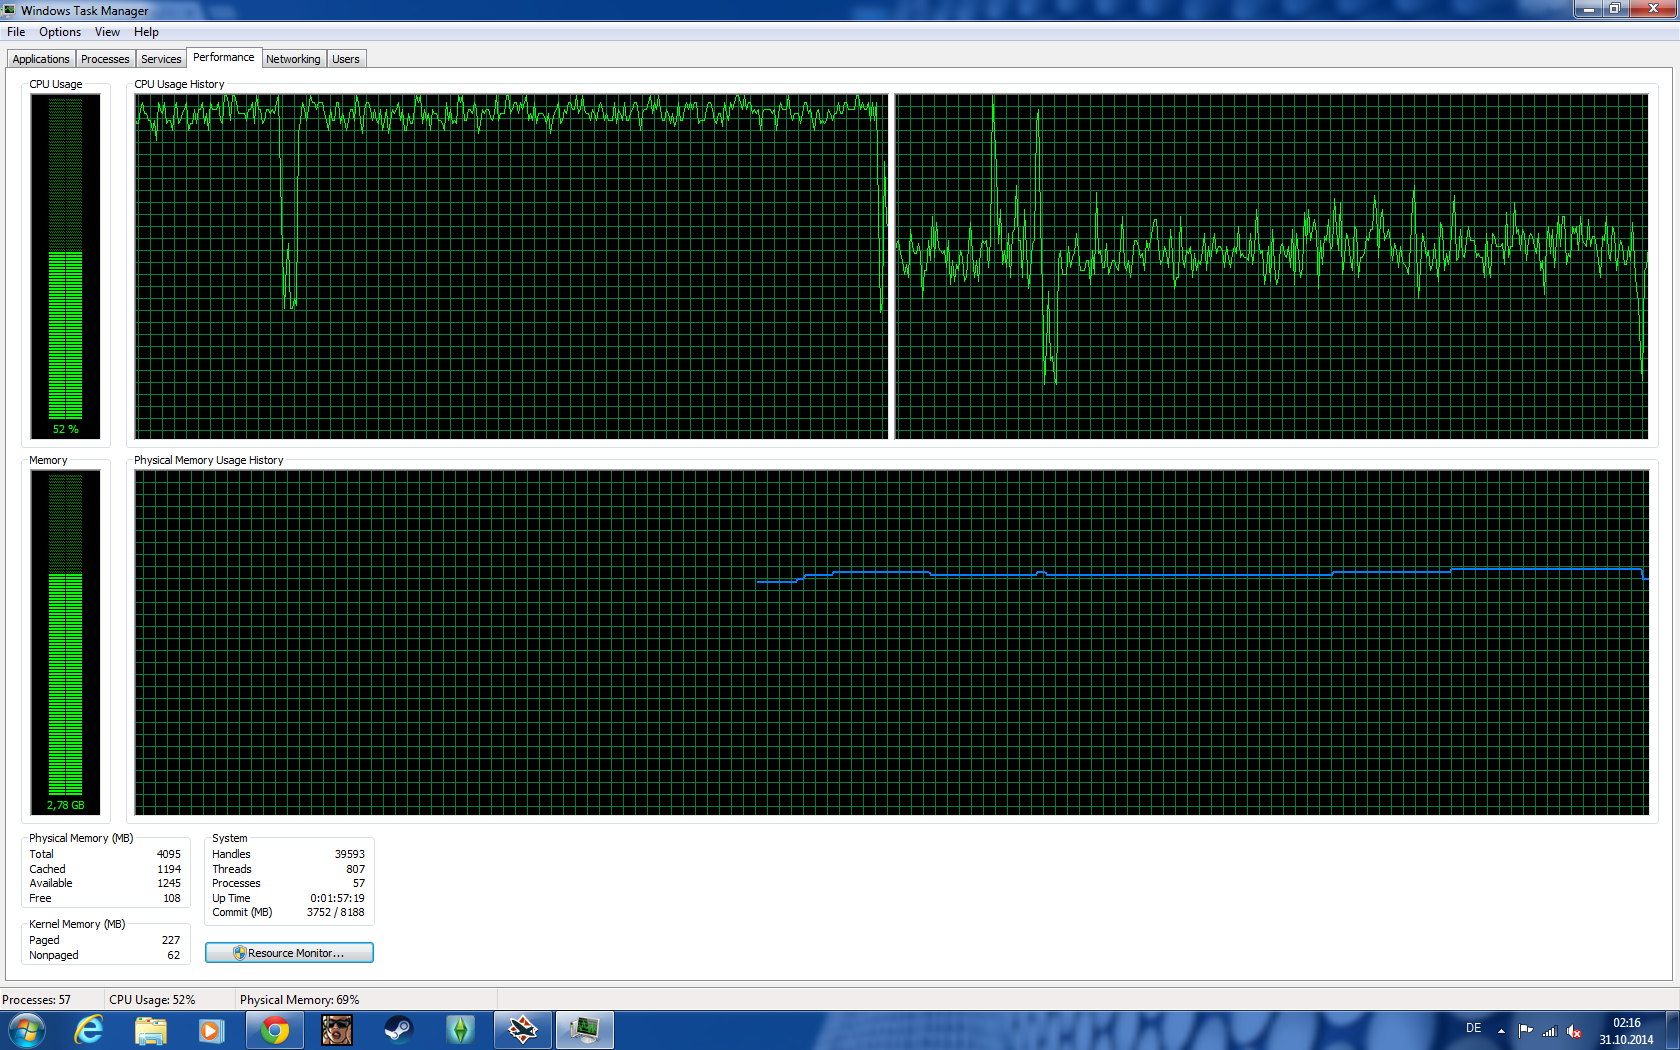Click the 'Kernel Memory (MB)' group label

(x=77, y=924)
